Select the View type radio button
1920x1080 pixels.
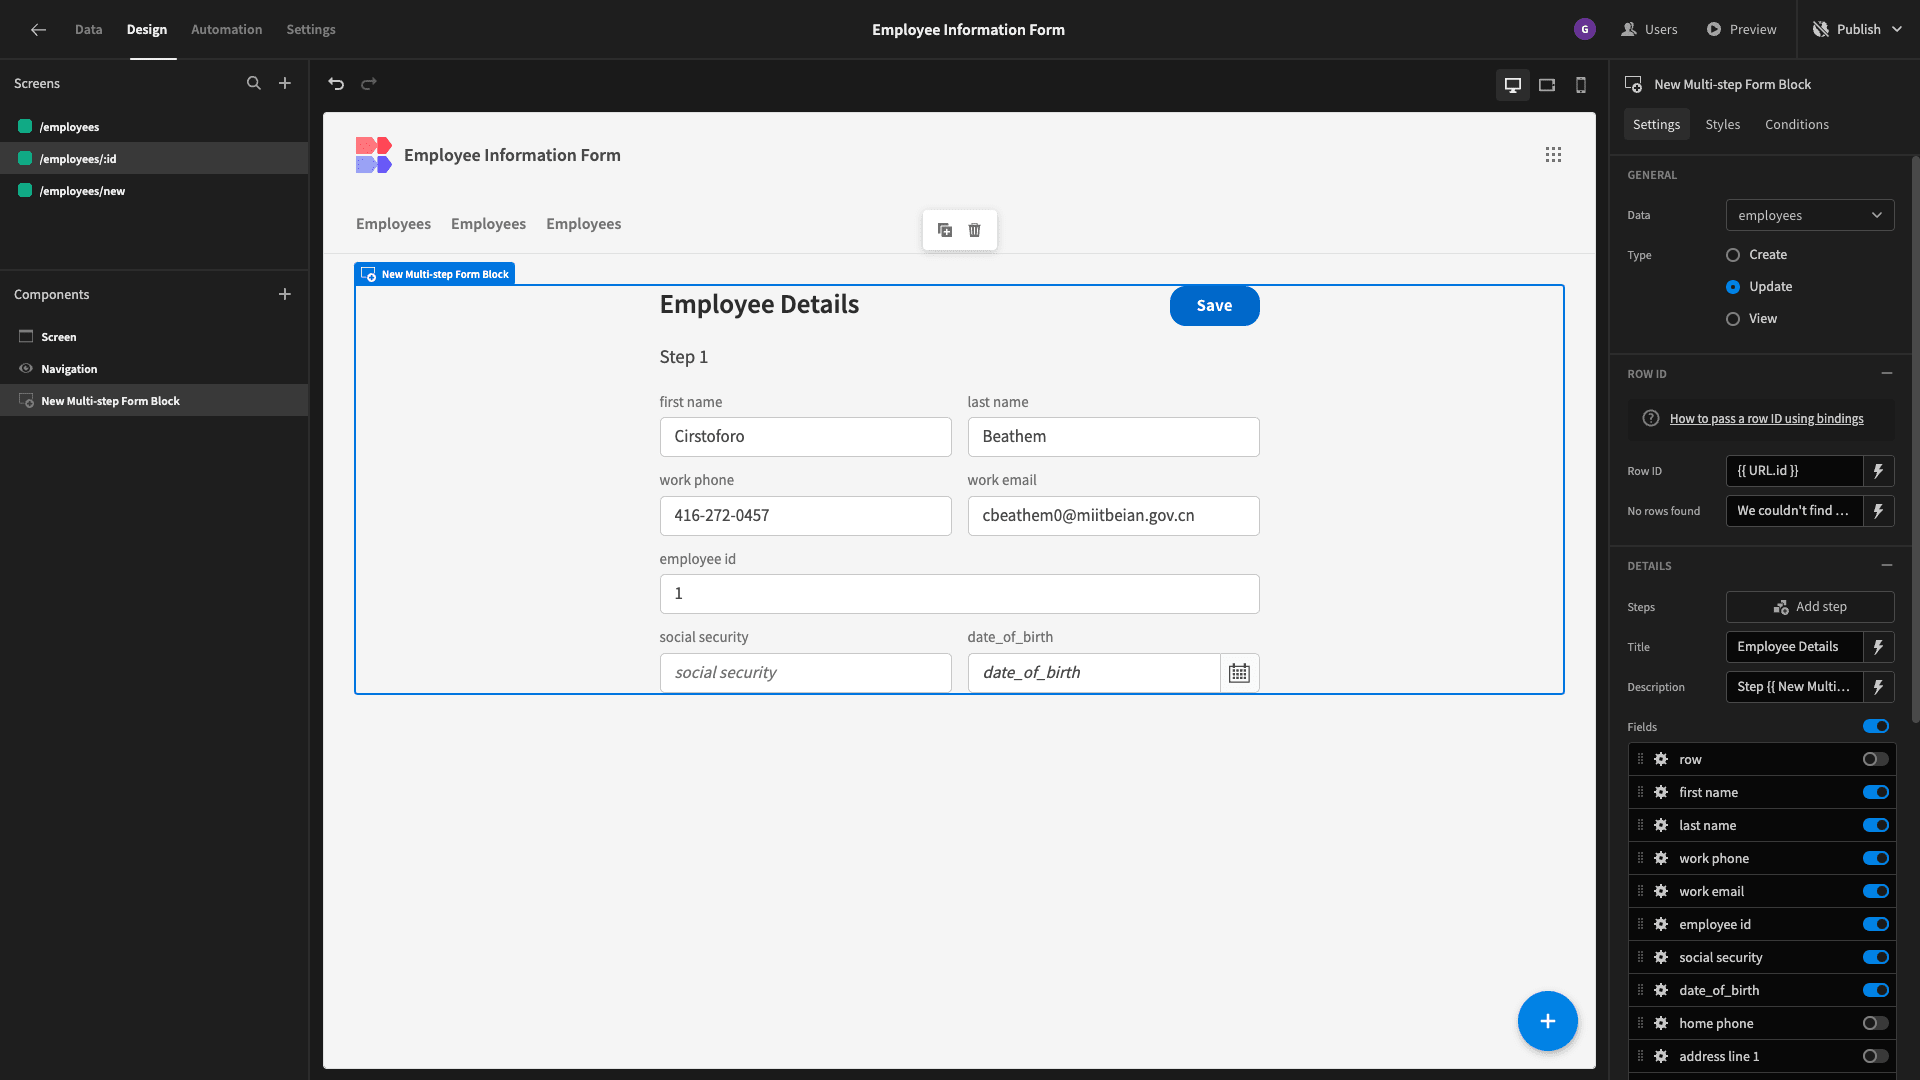(x=1733, y=319)
